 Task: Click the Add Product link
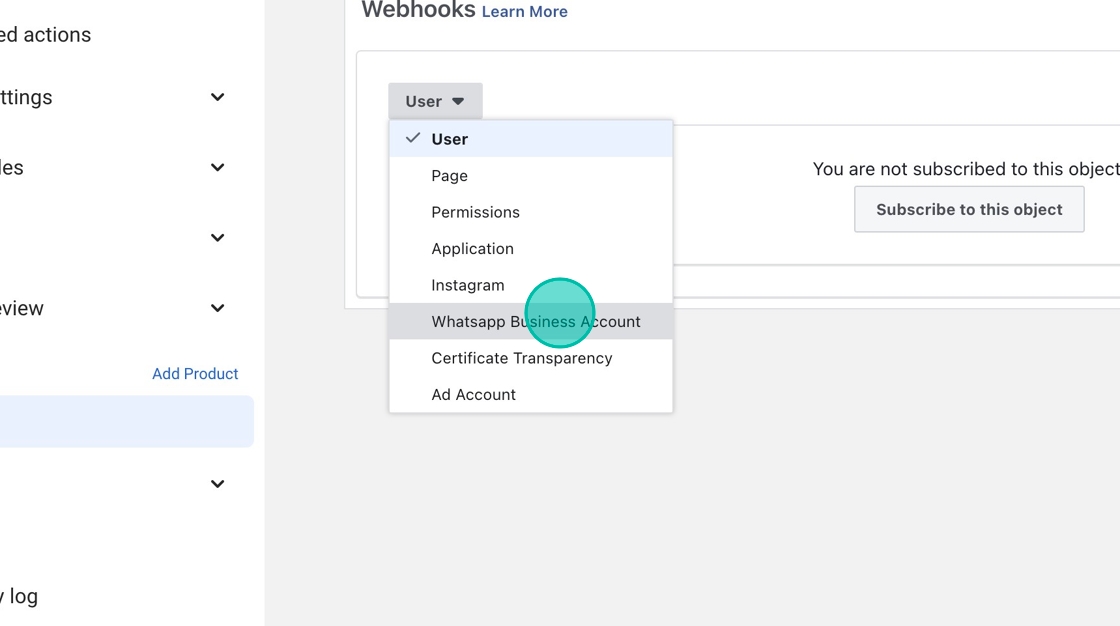point(195,374)
